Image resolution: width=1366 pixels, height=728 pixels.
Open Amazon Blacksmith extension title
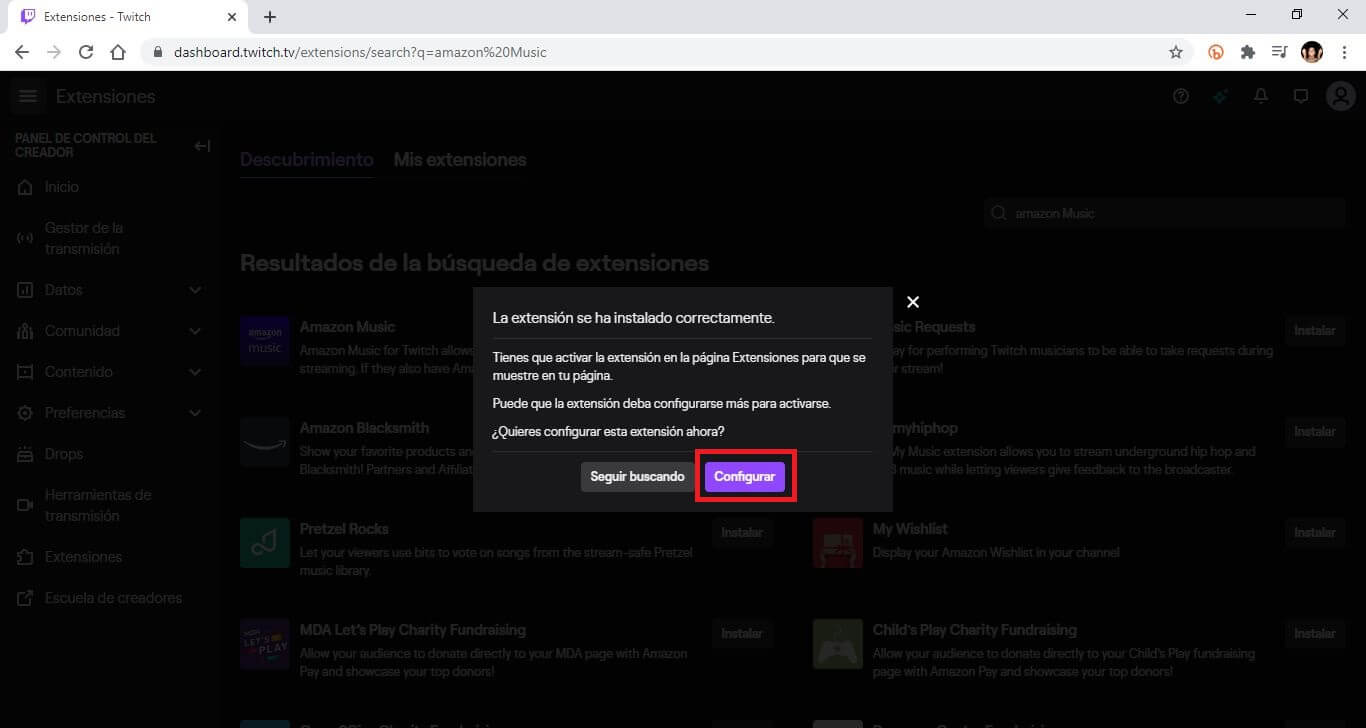[x=364, y=428]
